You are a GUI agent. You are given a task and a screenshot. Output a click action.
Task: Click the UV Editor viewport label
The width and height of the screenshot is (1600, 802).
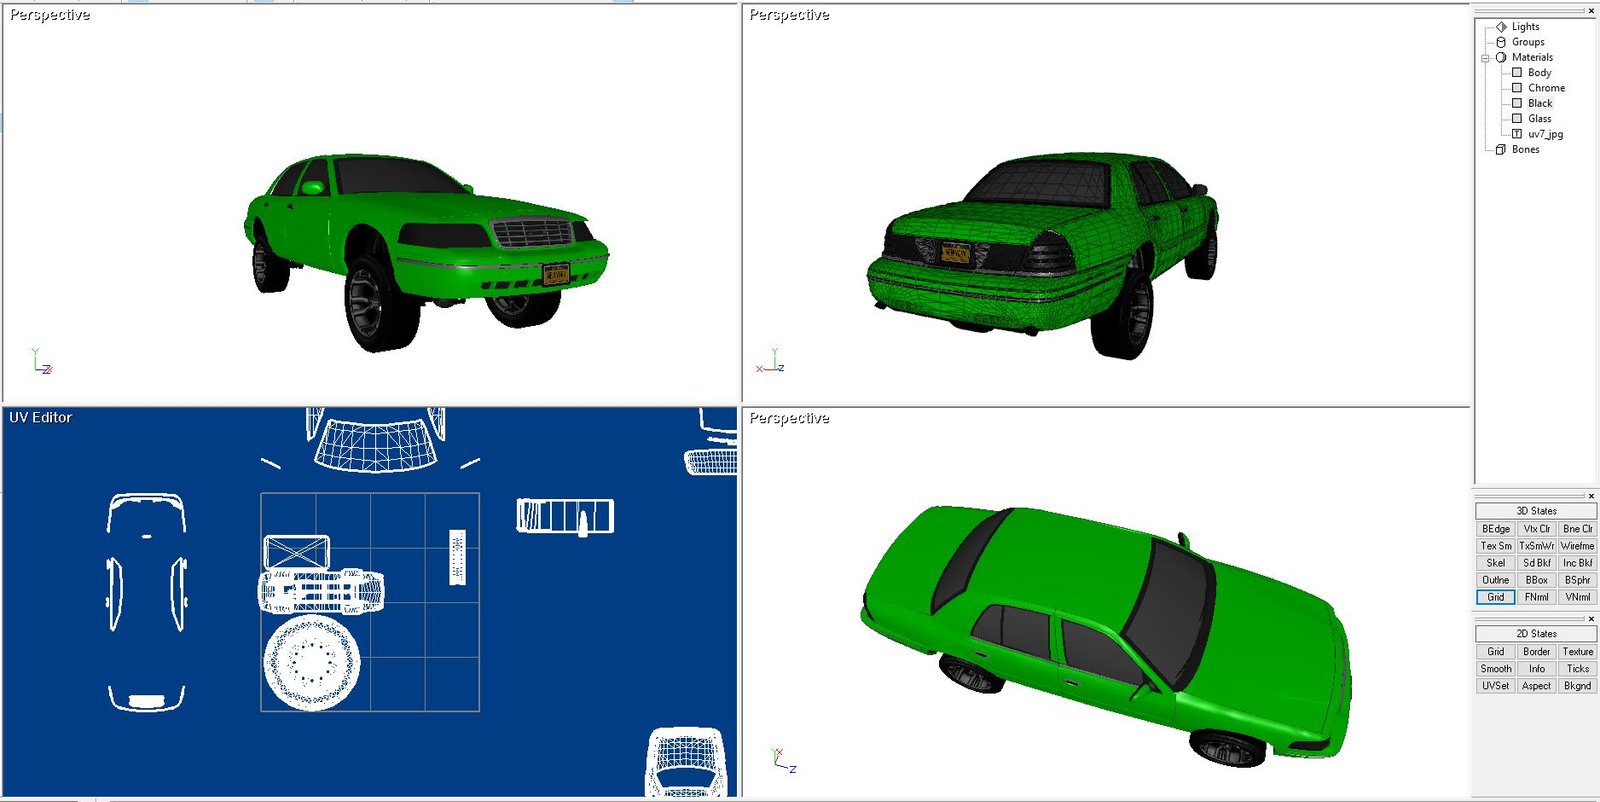tap(41, 418)
